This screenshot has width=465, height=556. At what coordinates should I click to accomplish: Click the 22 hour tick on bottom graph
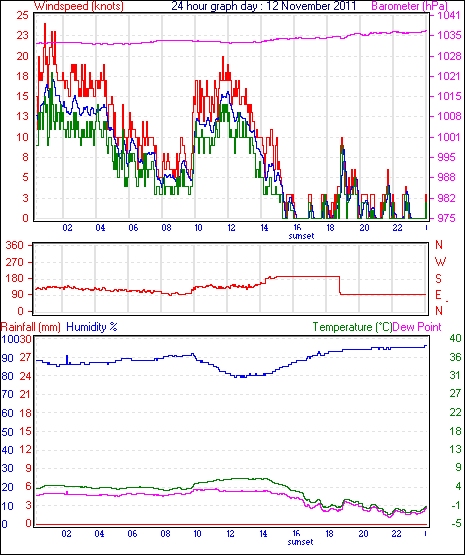tap(396, 534)
